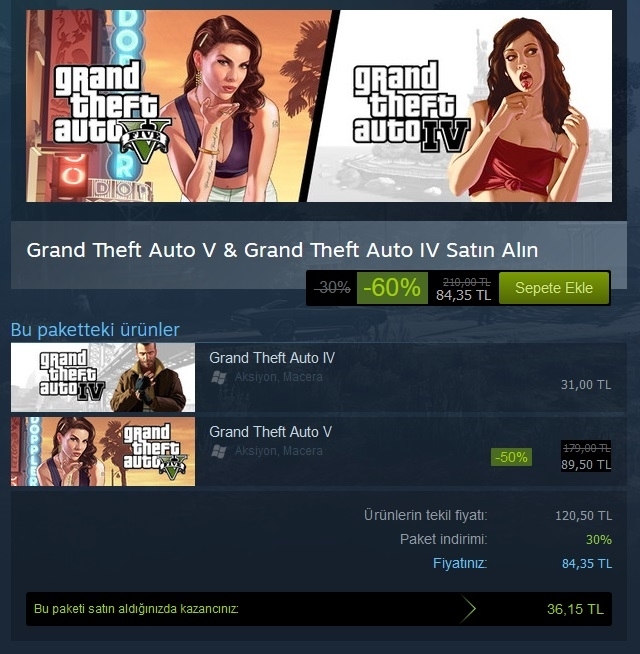The image size is (640, 654).
Task: Click the 31,00 TL price for GTA IV
Action: (586, 385)
